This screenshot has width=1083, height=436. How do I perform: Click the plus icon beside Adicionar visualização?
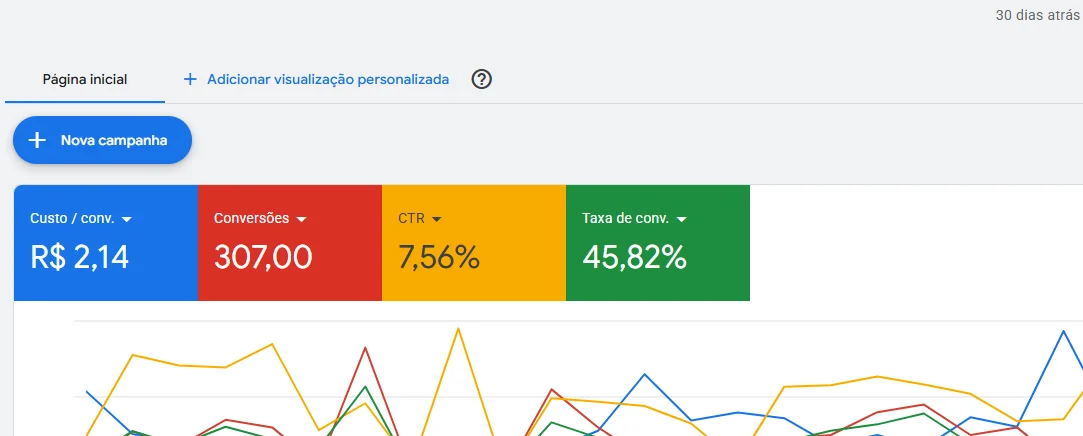pyautogui.click(x=190, y=79)
